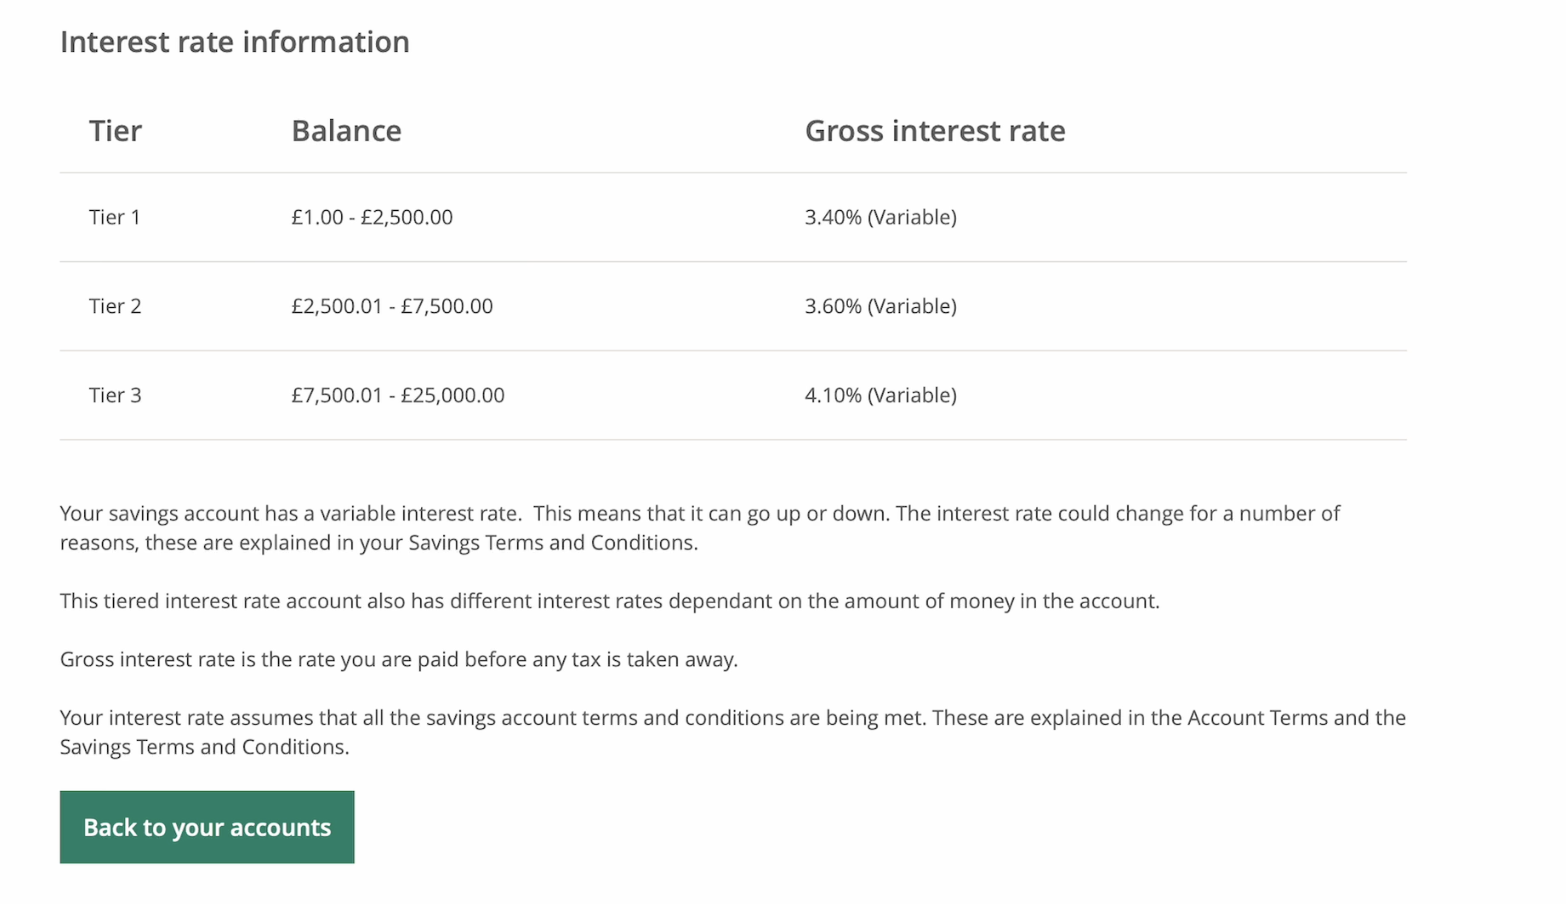Click the Savings Terms and Conditions text line

(205, 747)
